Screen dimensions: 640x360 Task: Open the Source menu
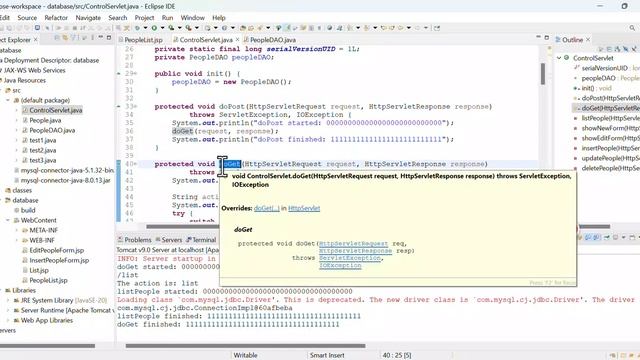click(27, 18)
